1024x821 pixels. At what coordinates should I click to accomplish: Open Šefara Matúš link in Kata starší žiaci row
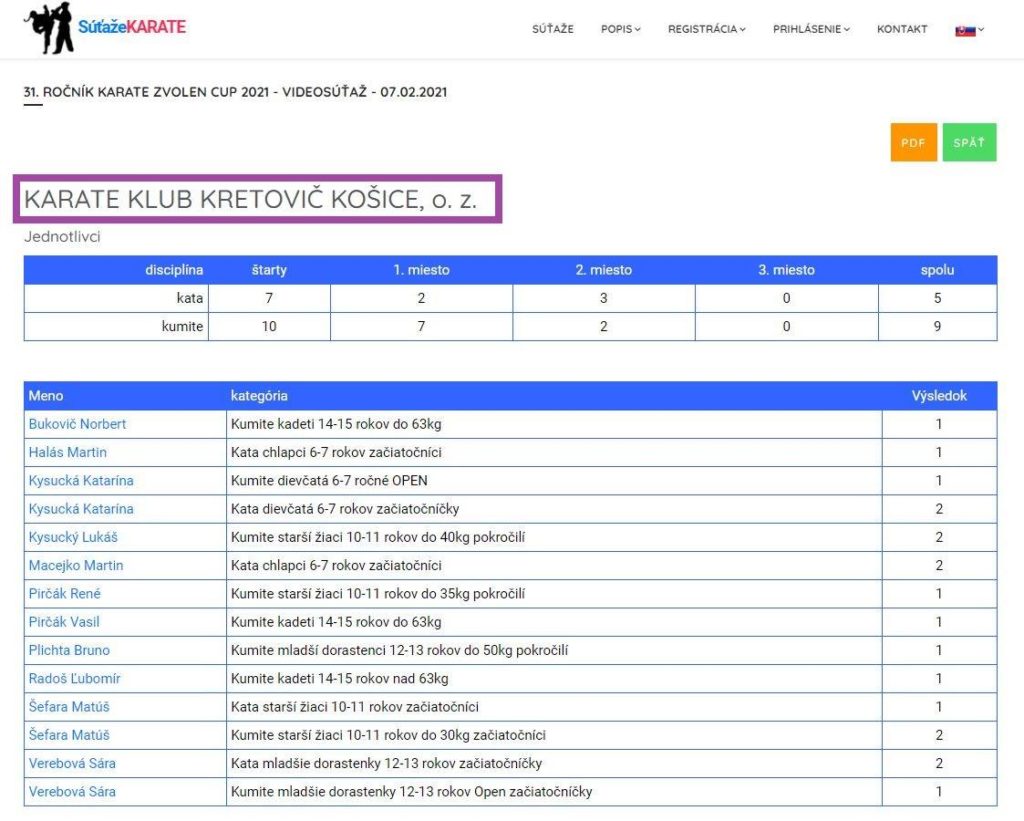[69, 707]
